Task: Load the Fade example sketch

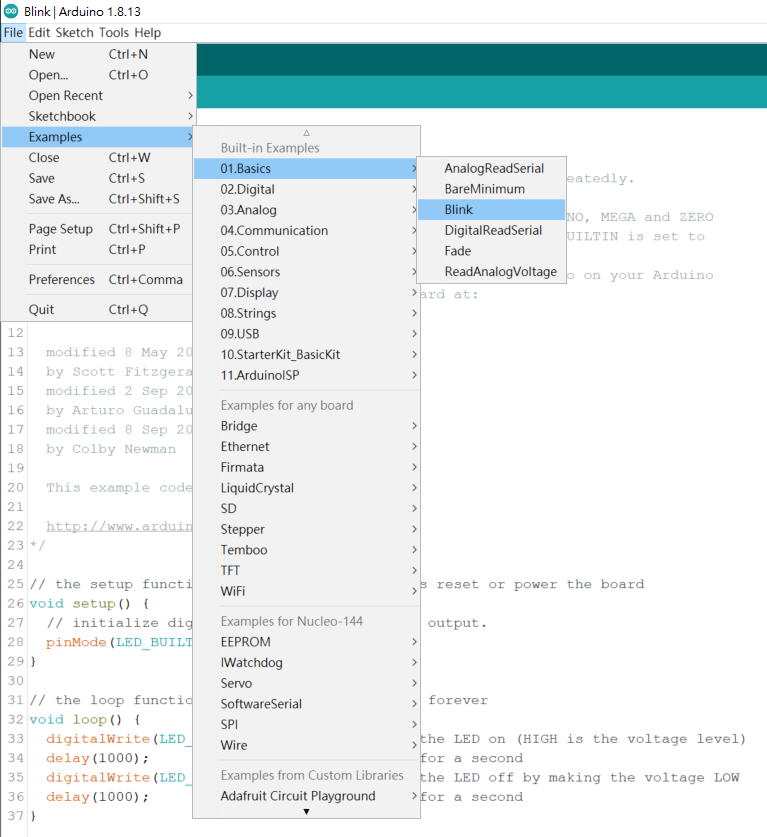Action: point(491,251)
